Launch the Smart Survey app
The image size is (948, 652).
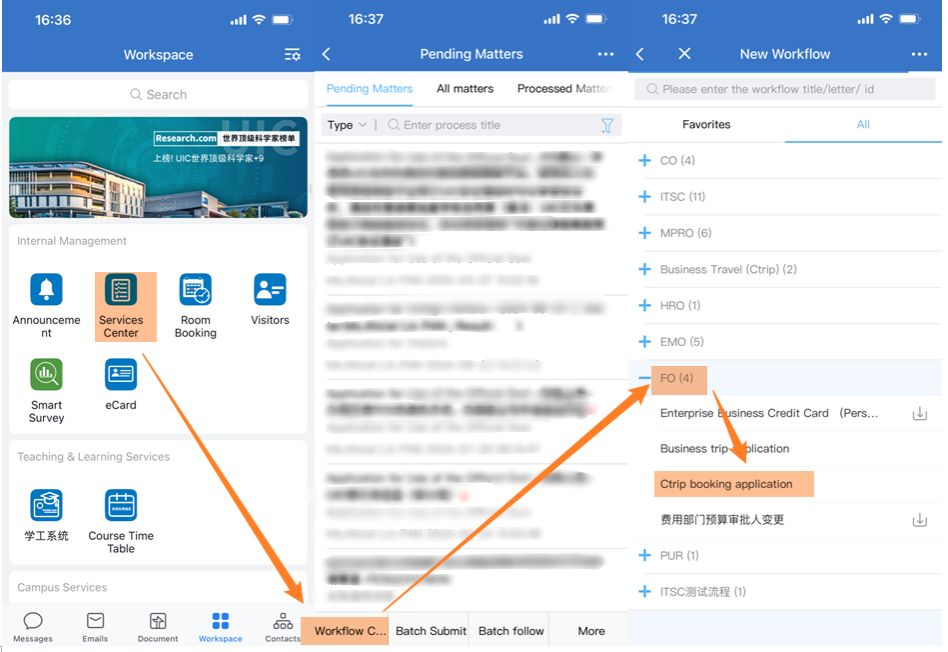pos(46,375)
